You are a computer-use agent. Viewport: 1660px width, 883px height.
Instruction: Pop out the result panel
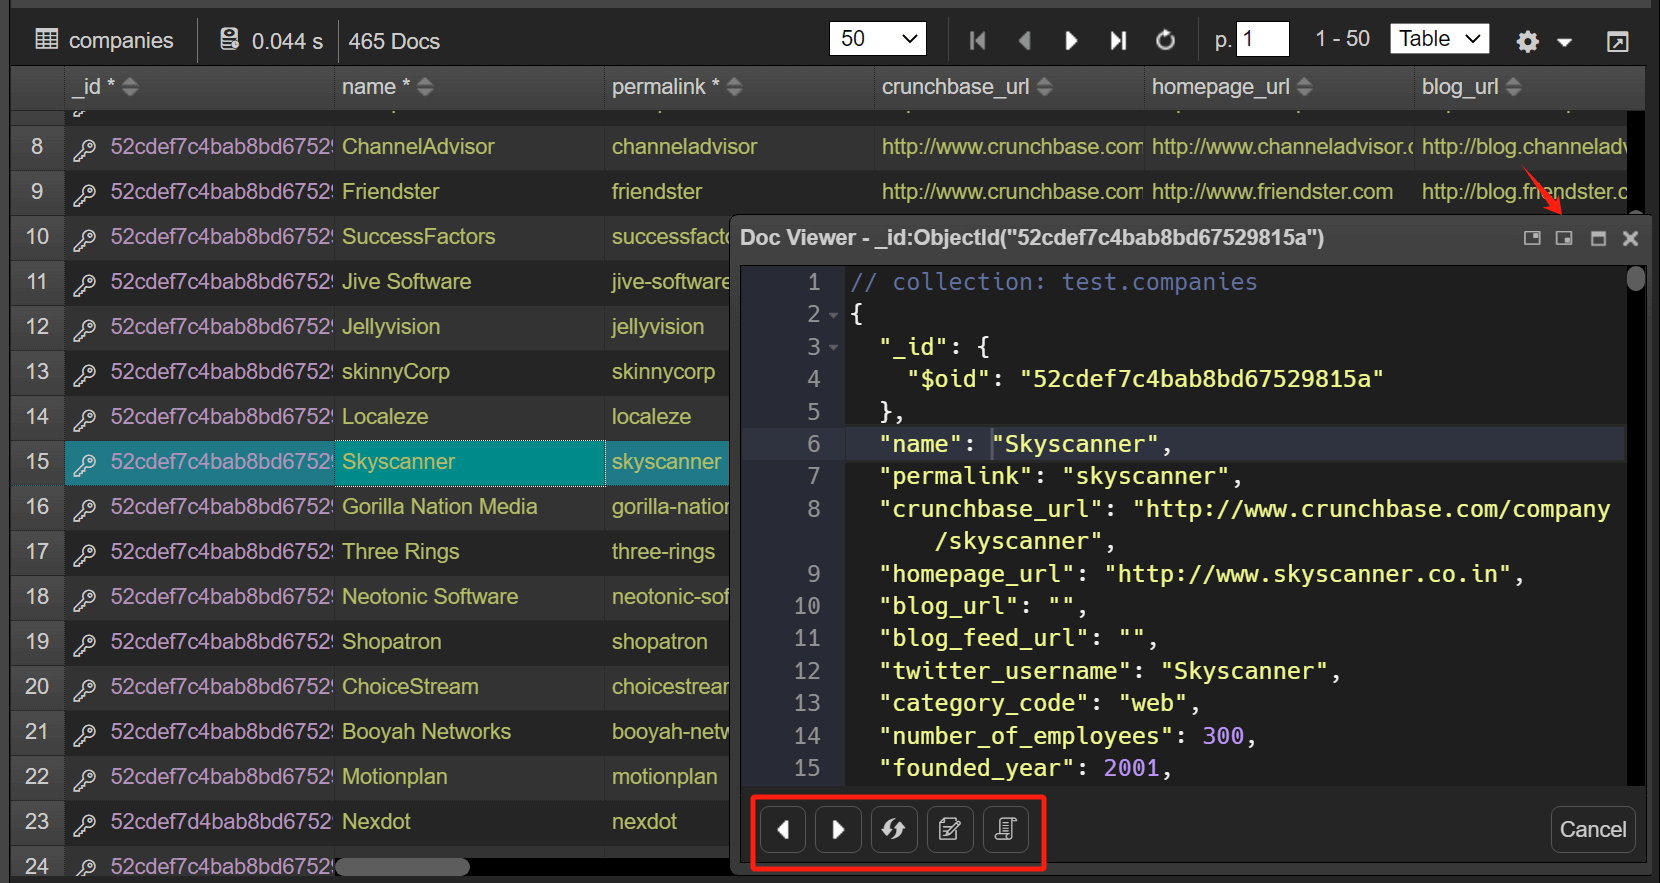[1617, 41]
